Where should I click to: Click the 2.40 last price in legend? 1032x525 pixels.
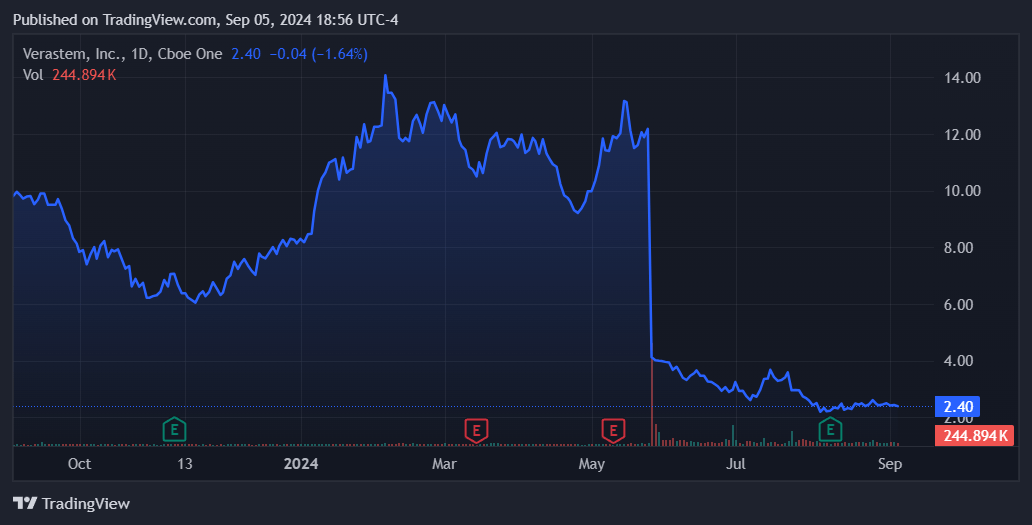pyautogui.click(x=246, y=54)
